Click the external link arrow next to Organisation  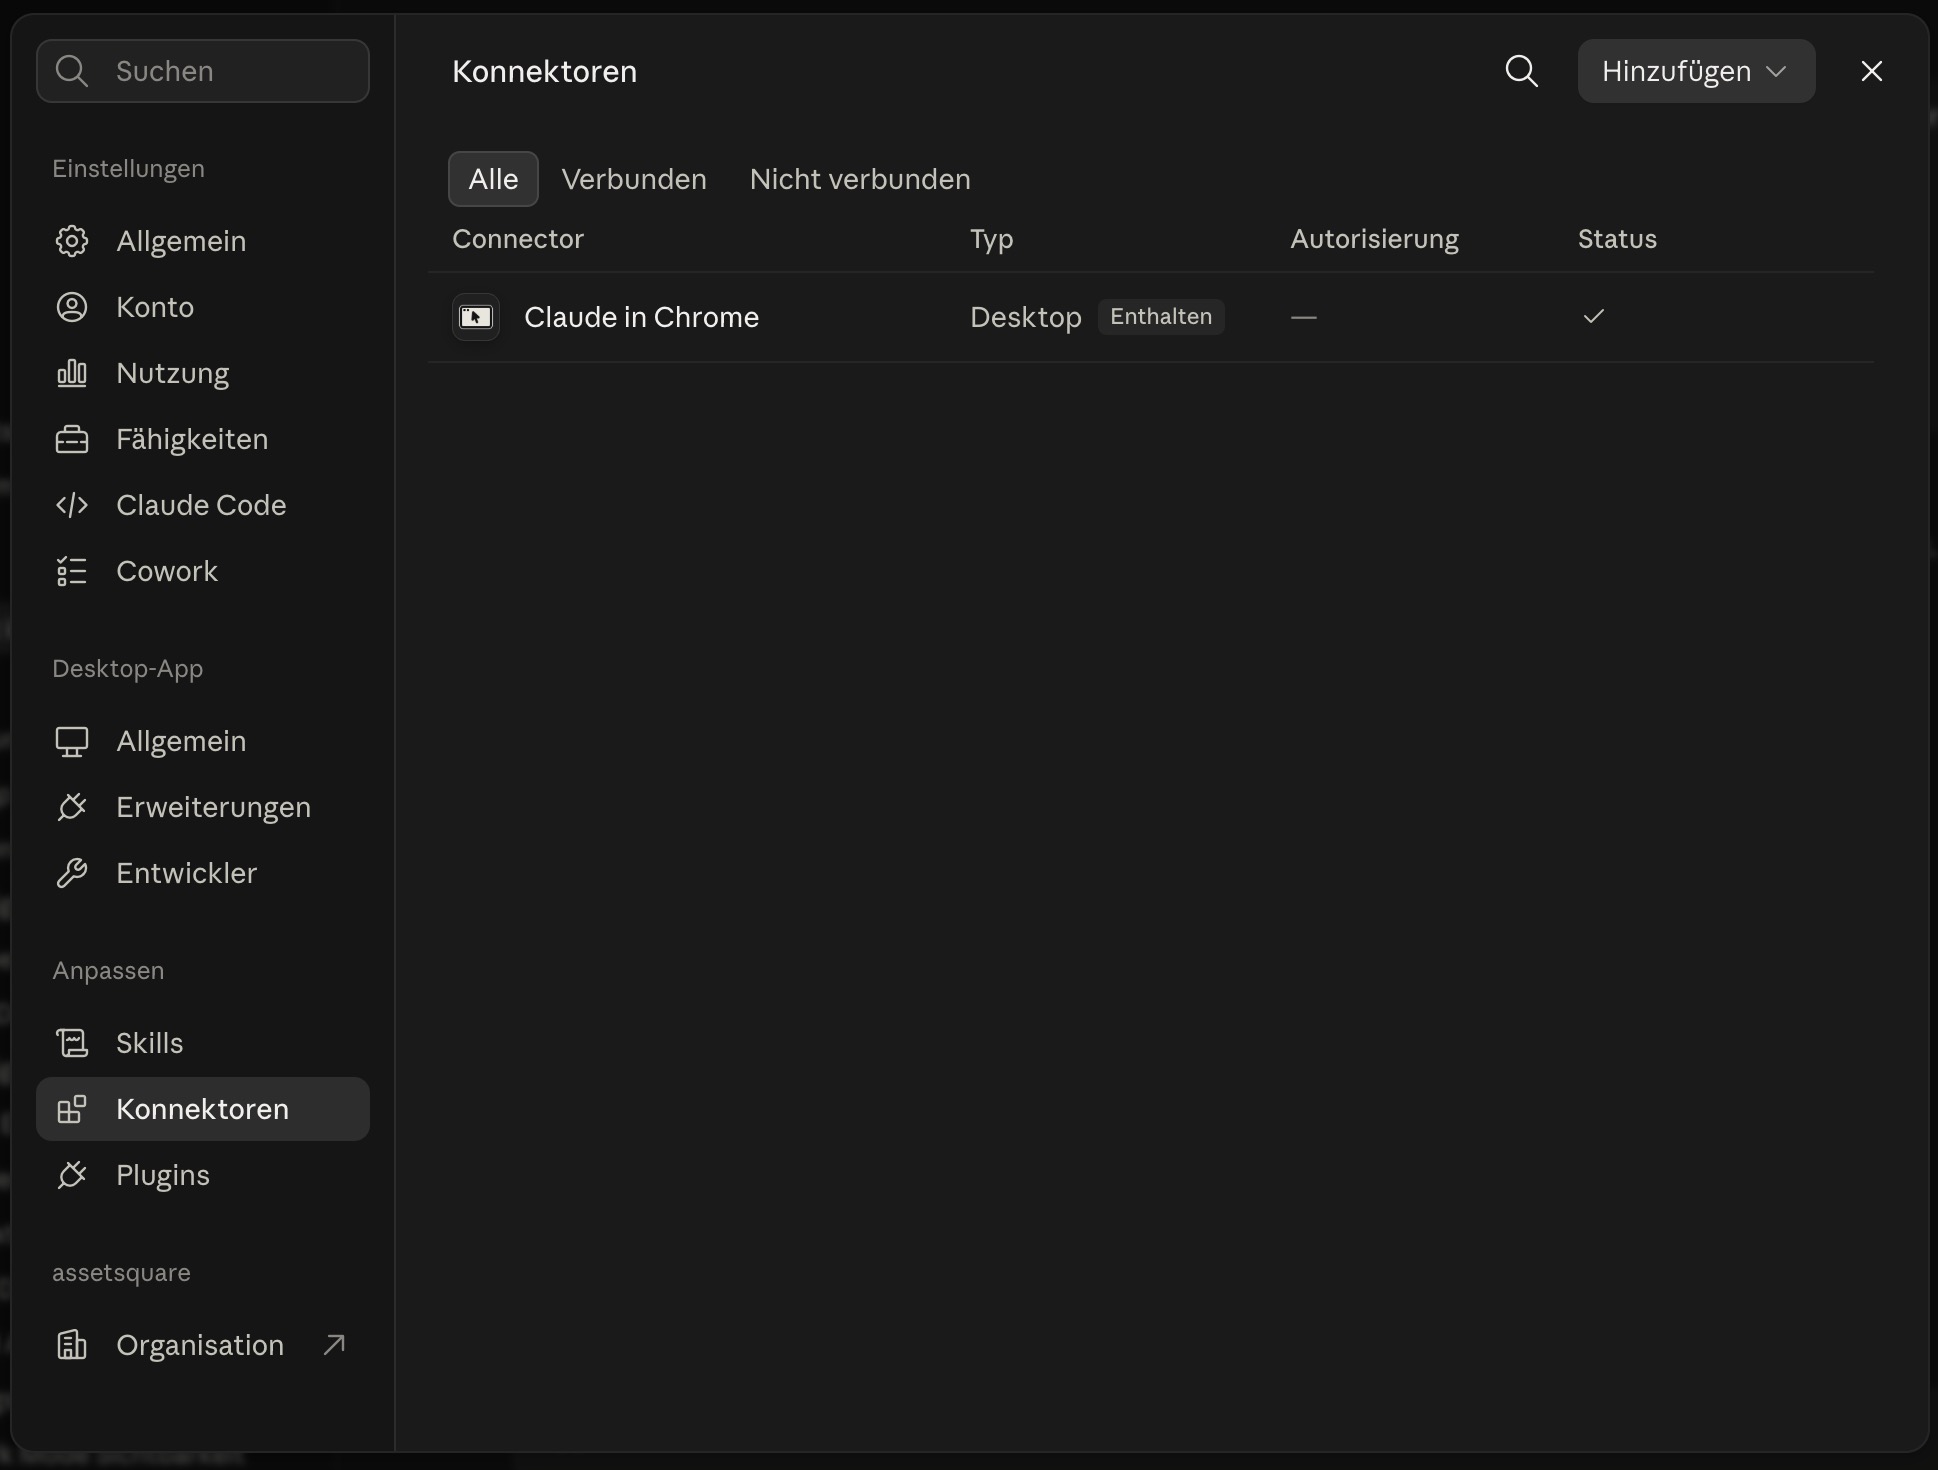(334, 1345)
